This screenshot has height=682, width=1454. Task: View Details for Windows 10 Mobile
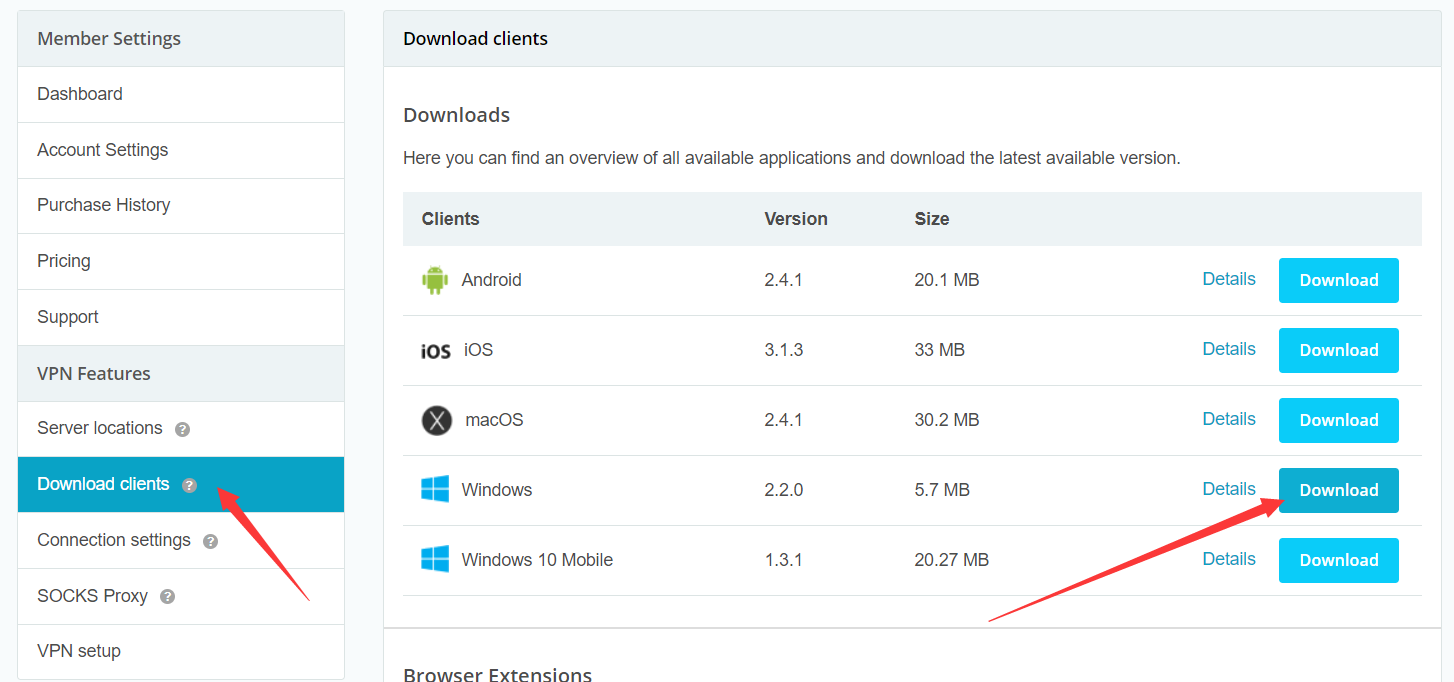(1229, 559)
